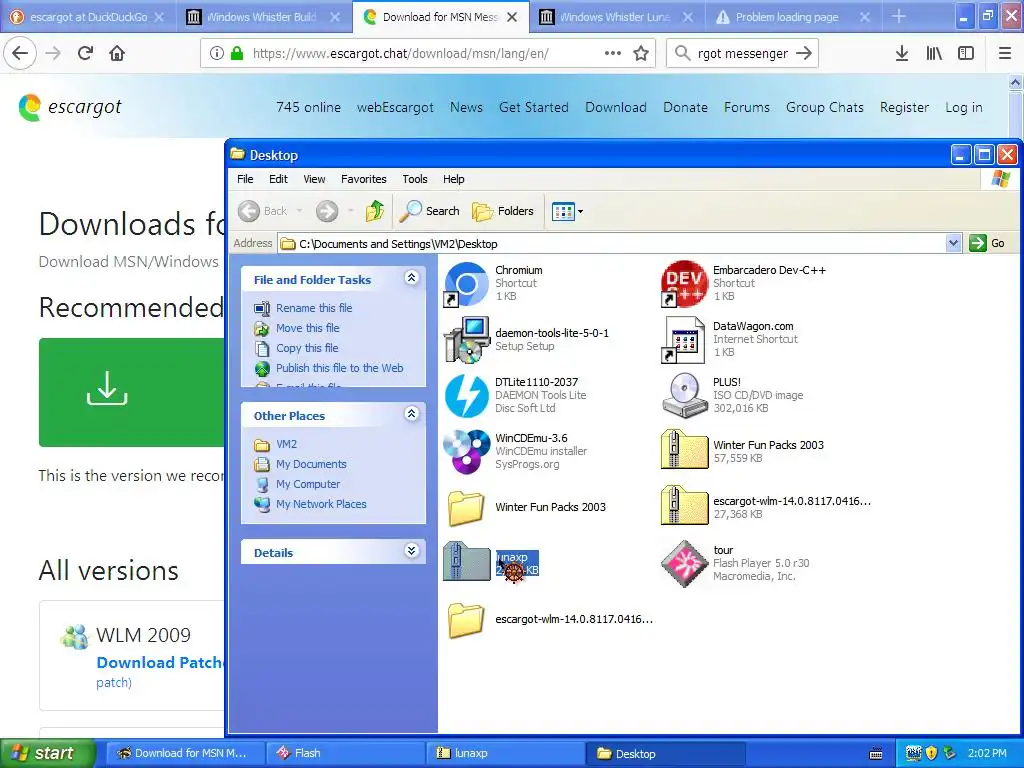
Task: Switch to Flash taskbar window
Action: [x=346, y=753]
